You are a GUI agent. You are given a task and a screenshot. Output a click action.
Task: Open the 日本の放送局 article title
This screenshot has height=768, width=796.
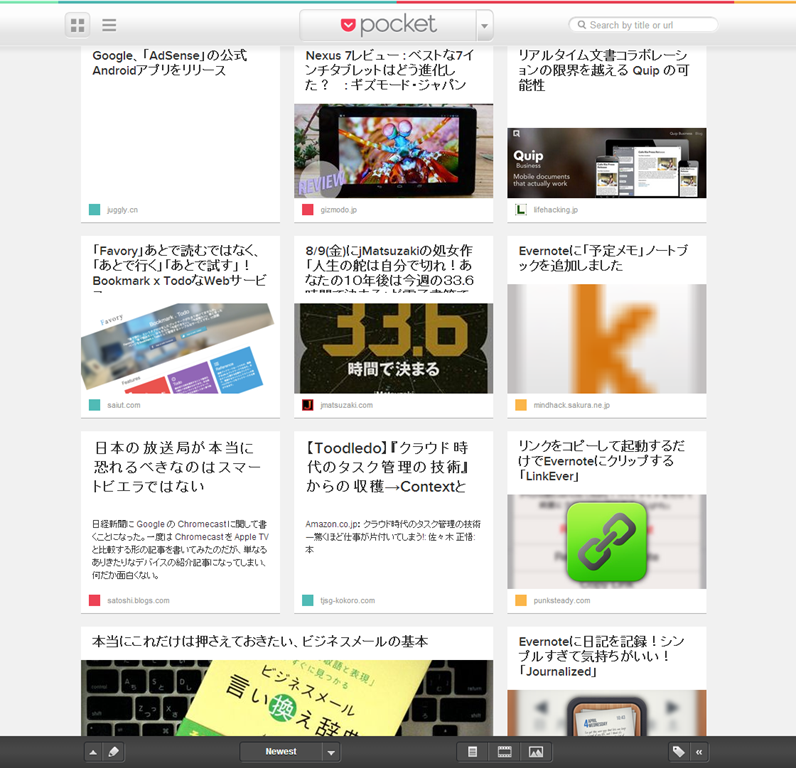click(177, 467)
